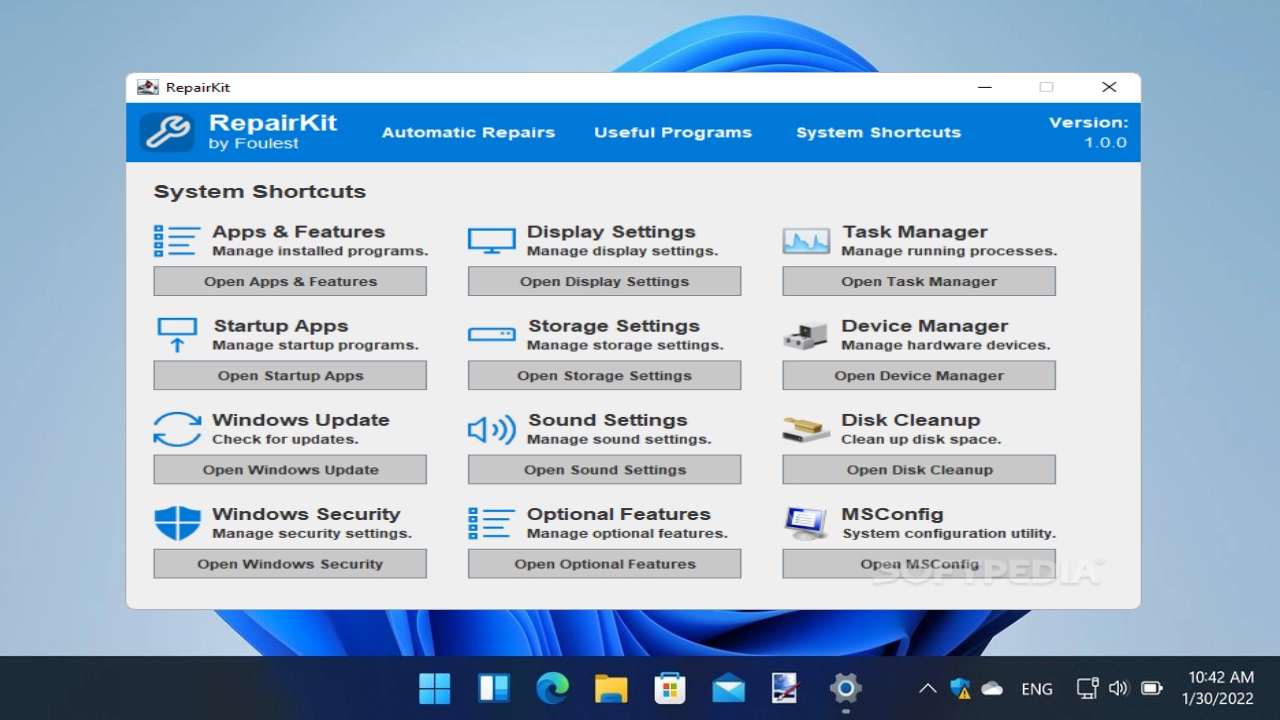The image size is (1280, 720).
Task: Open Microsoft Store from the taskbar
Action: [670, 688]
